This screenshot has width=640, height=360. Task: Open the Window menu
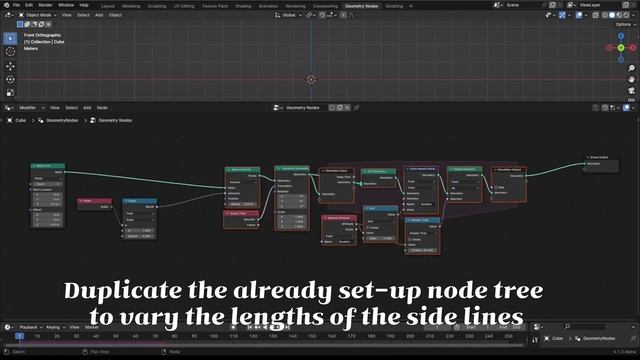point(66,5)
